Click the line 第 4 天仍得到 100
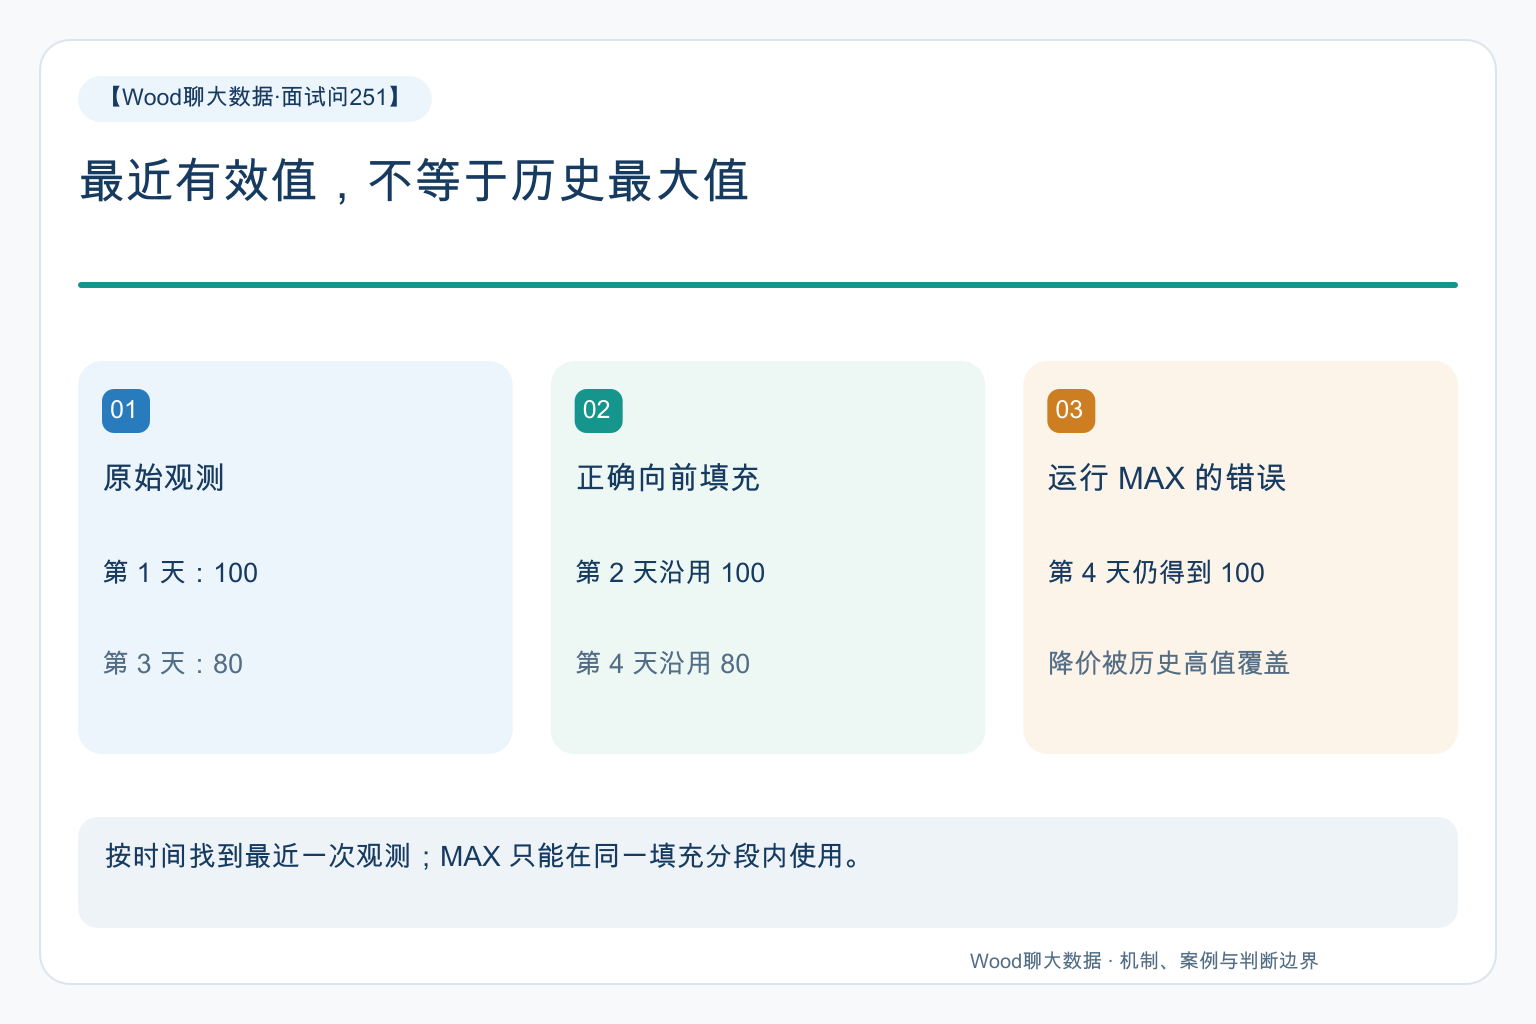This screenshot has width=1536, height=1024. coord(1157,573)
